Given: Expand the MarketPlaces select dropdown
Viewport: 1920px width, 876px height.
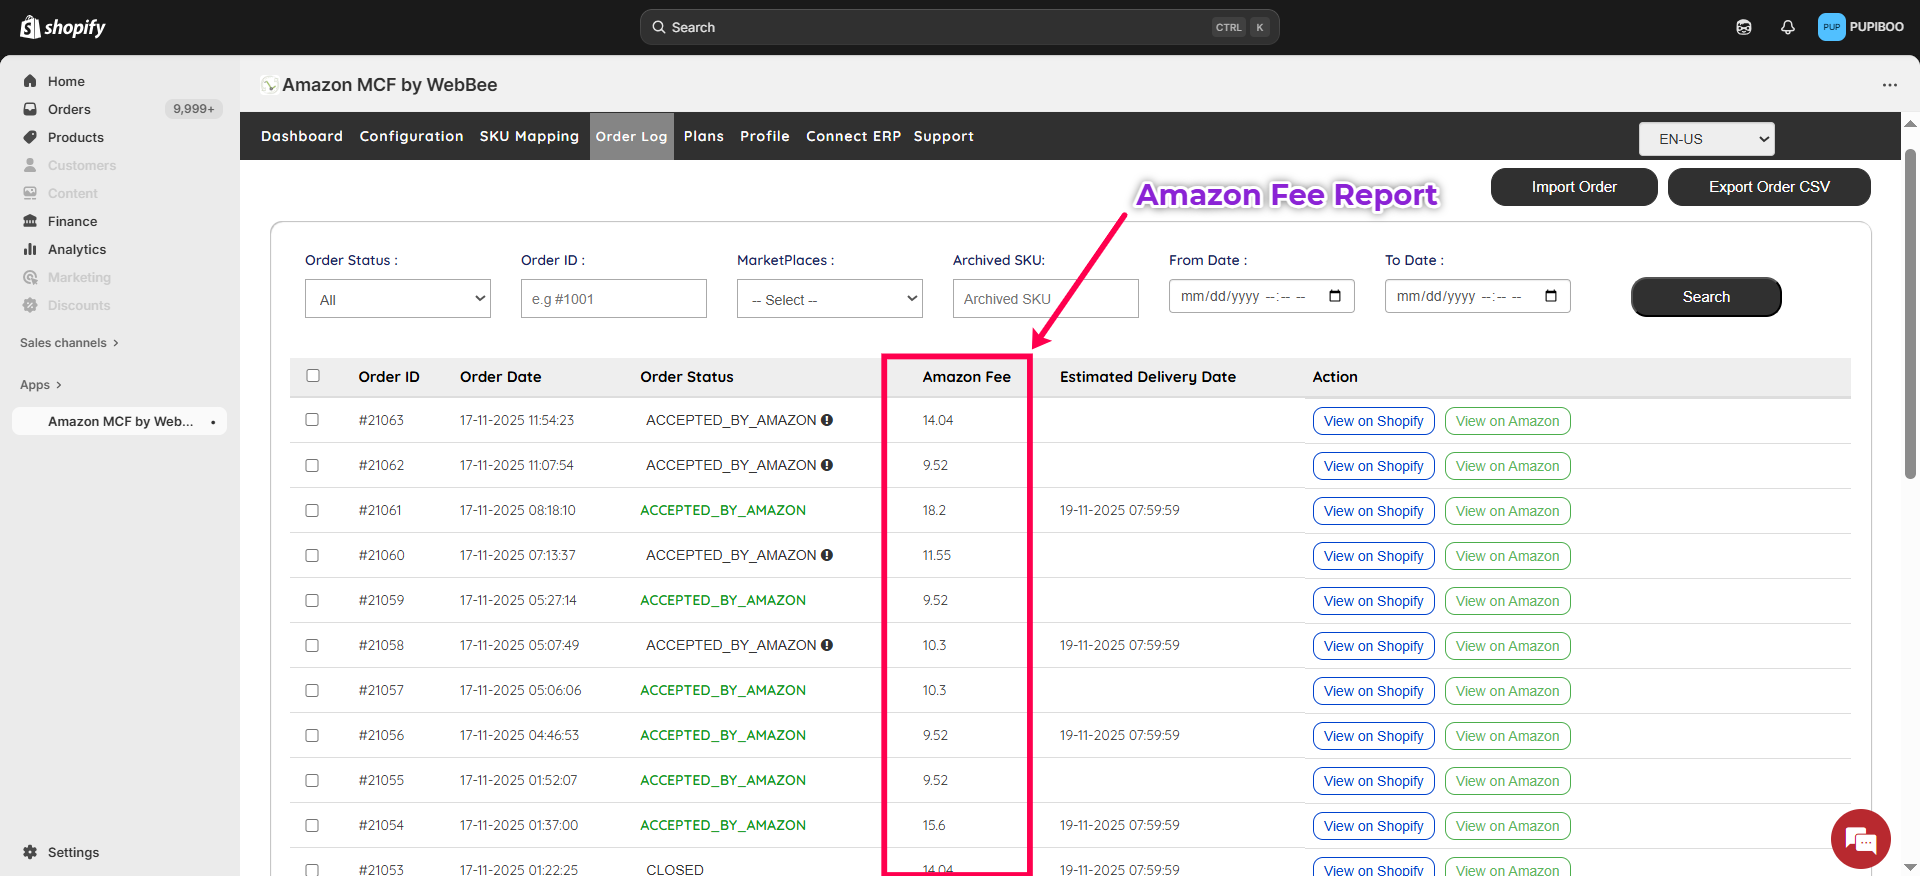Looking at the screenshot, I should tap(829, 299).
